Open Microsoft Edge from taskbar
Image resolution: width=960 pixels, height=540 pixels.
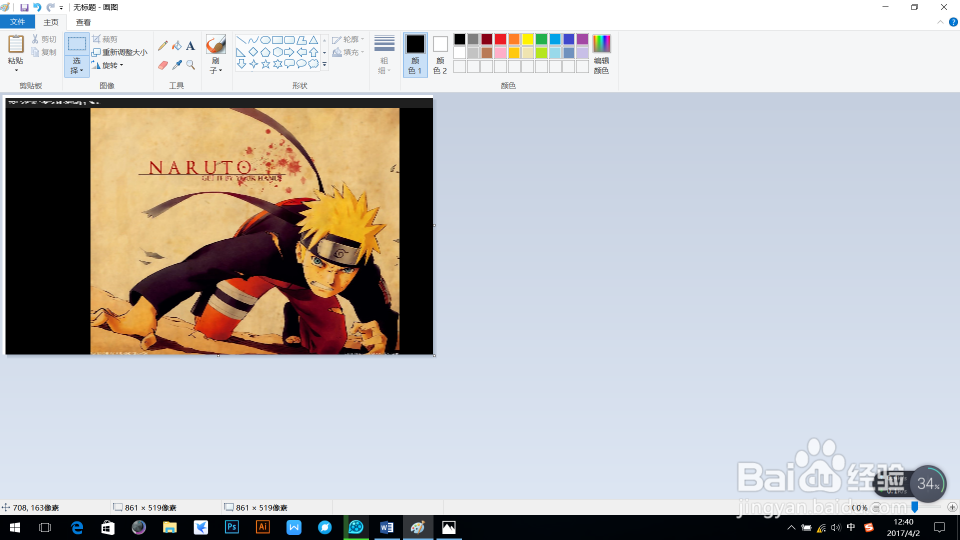77,527
